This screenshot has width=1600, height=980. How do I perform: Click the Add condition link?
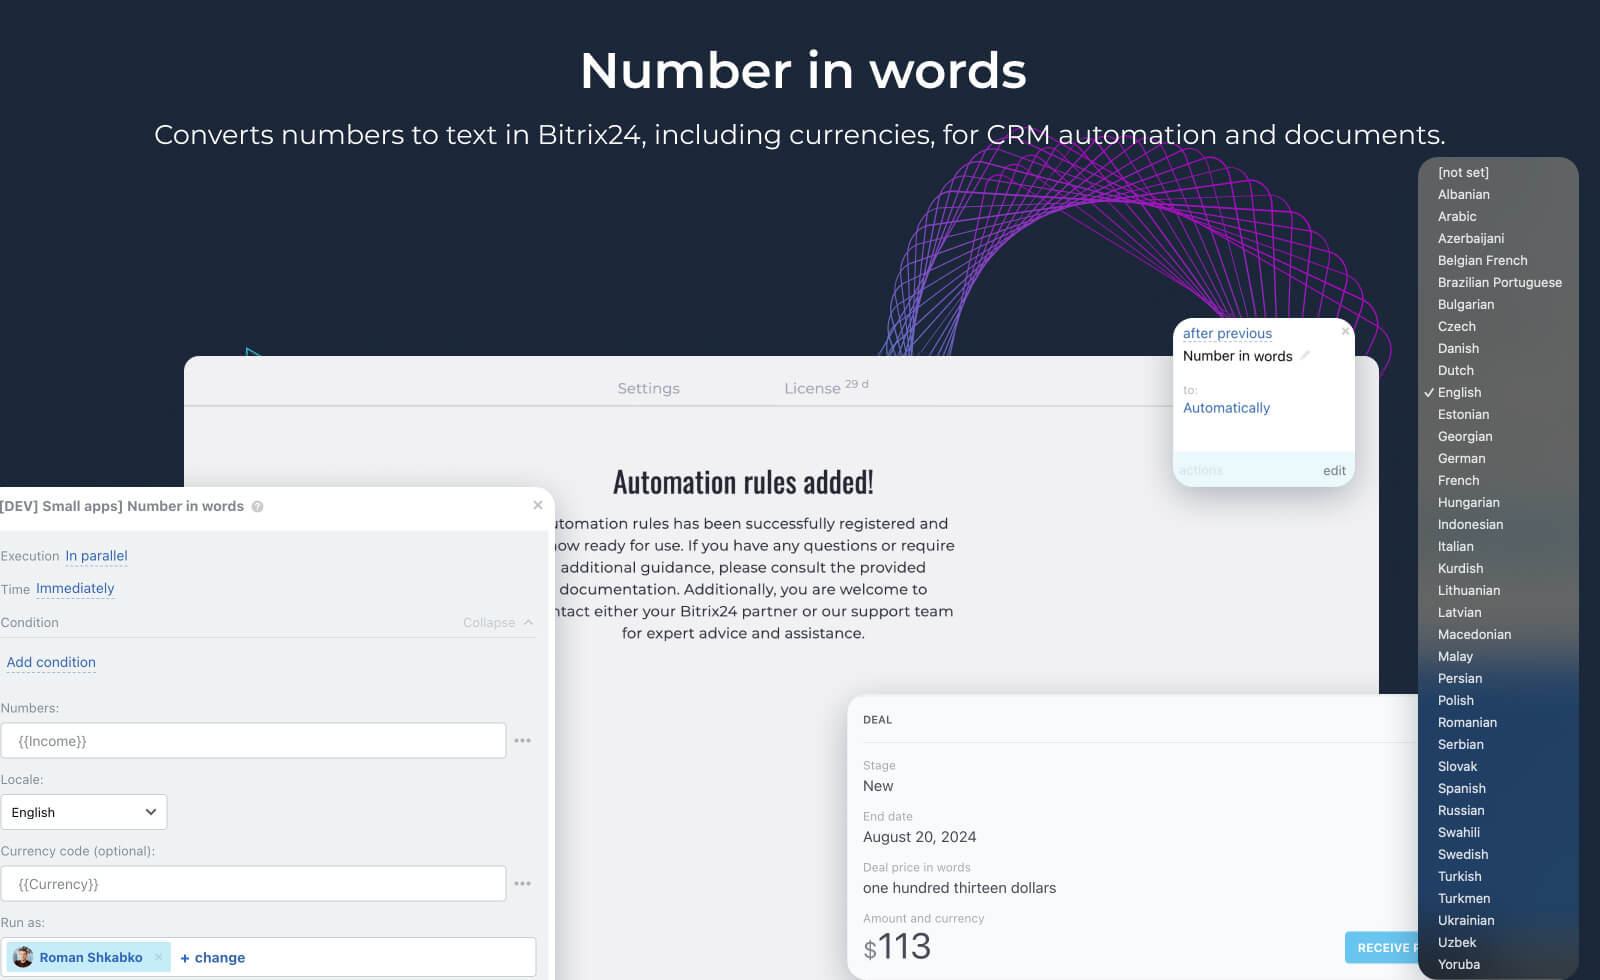pos(51,662)
